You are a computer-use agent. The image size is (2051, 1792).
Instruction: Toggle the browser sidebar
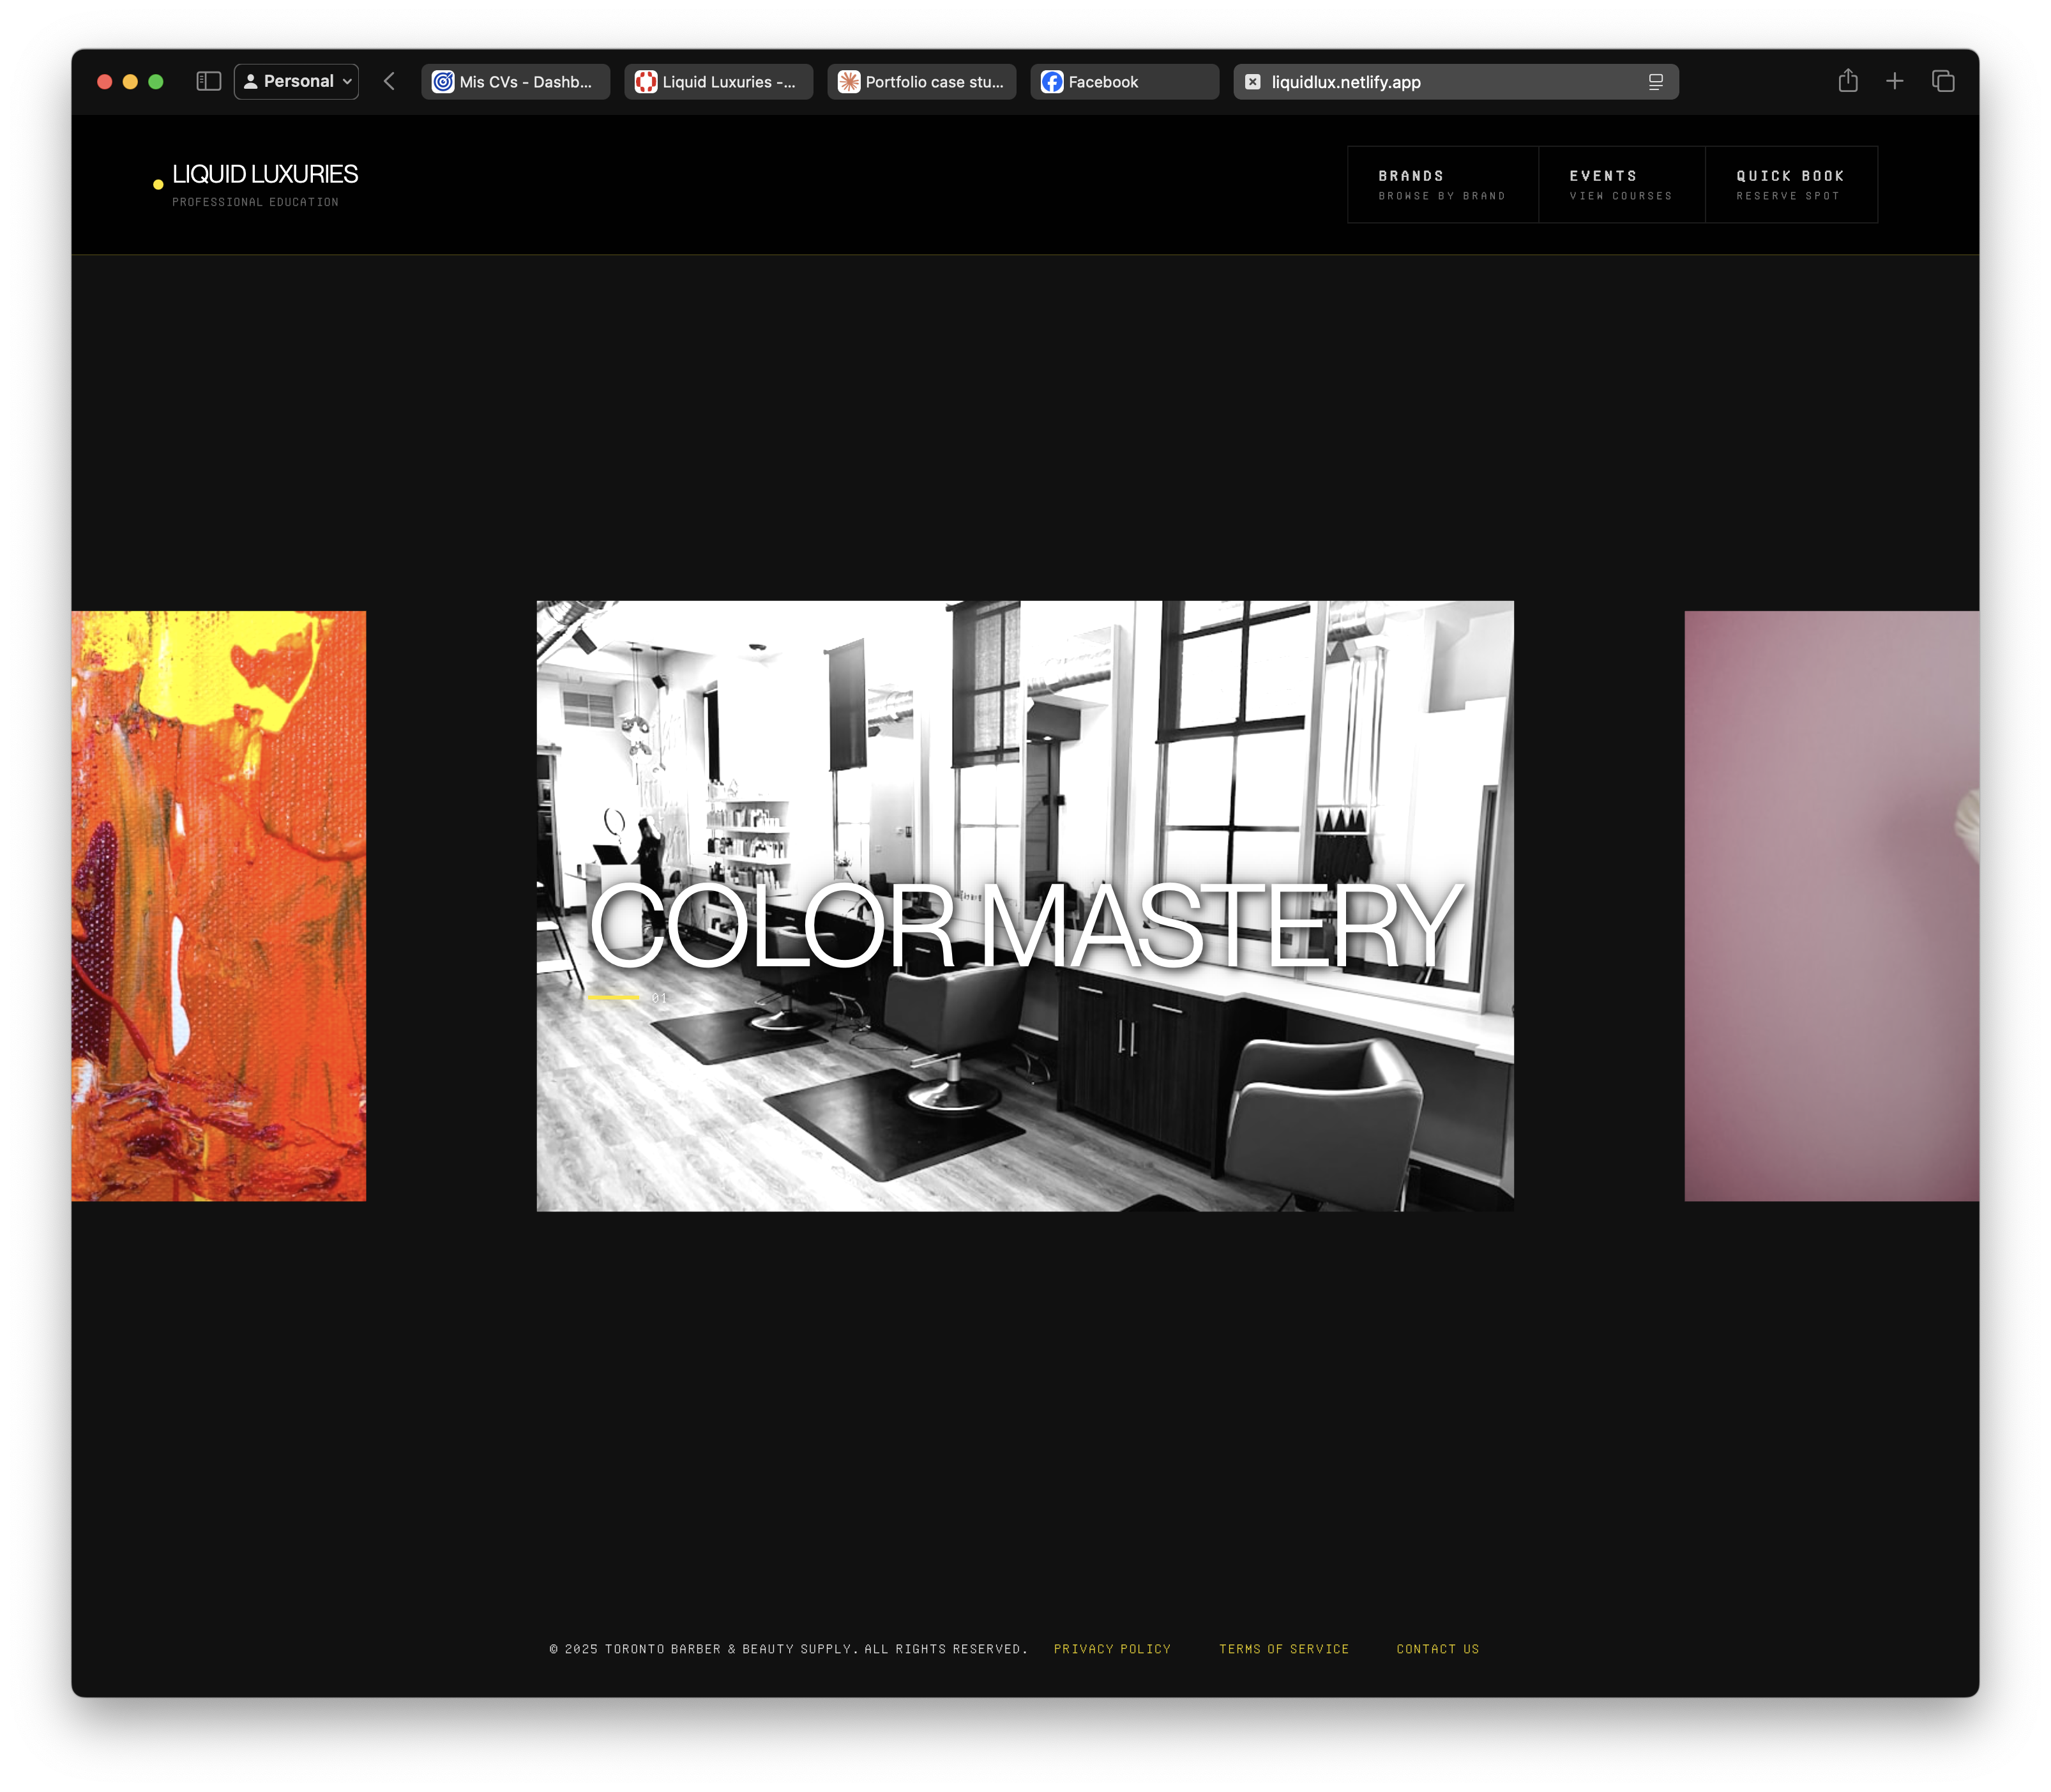click(209, 81)
